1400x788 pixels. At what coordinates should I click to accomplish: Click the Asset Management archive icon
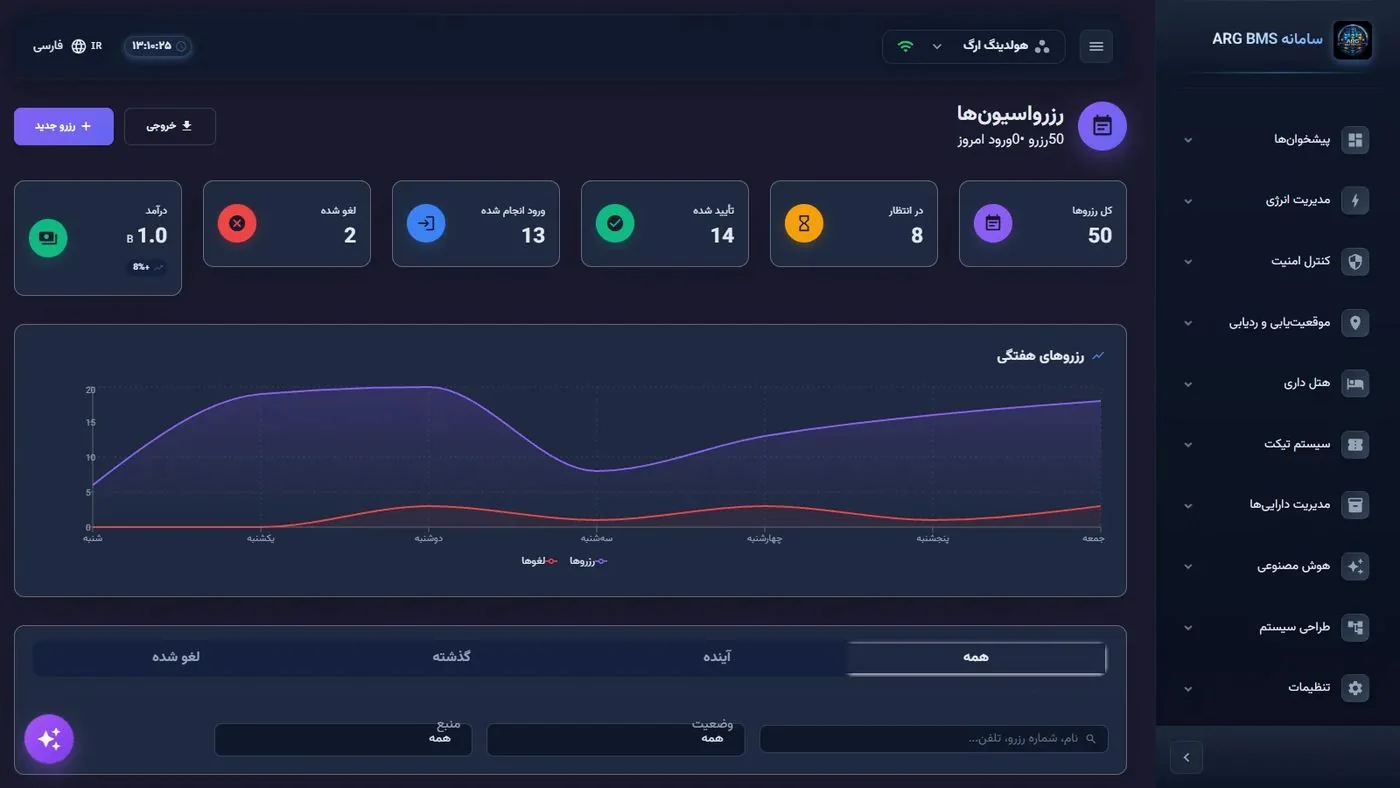click(1355, 505)
